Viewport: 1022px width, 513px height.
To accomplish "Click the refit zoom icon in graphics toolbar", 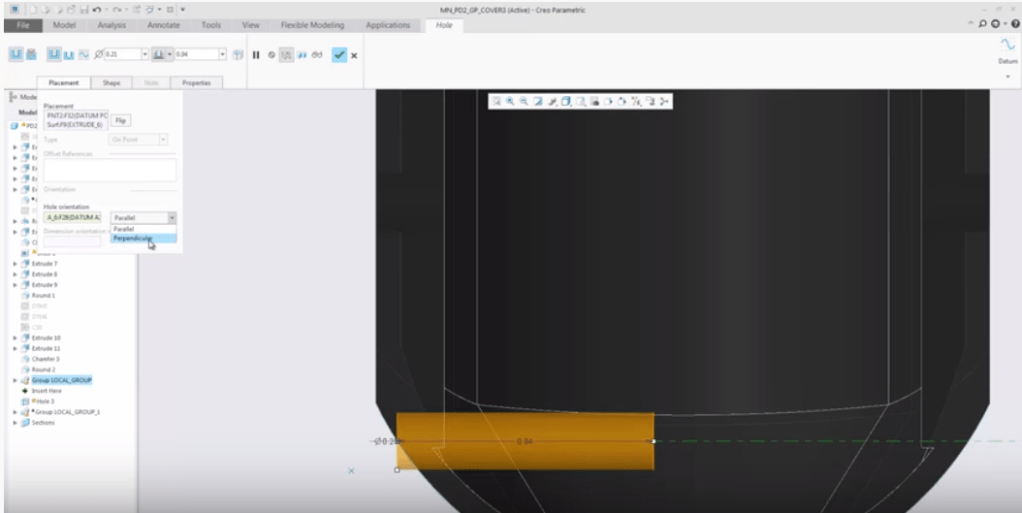I will pos(496,101).
